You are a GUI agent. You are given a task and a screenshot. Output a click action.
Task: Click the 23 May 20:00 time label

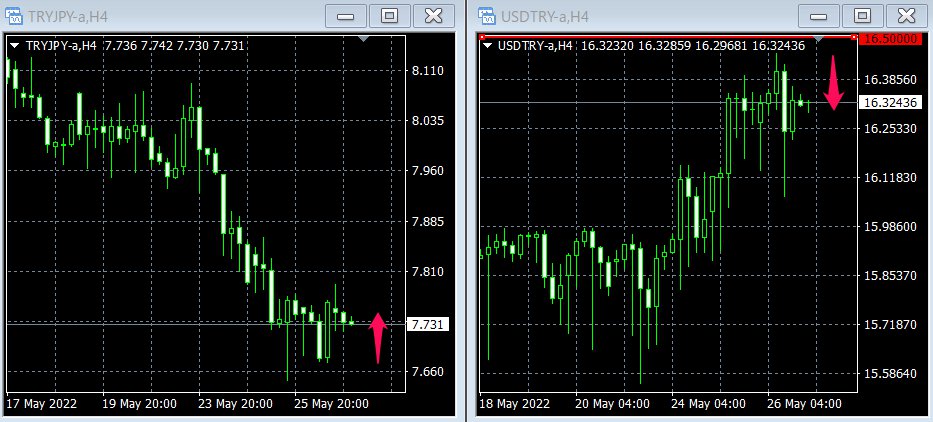236,404
